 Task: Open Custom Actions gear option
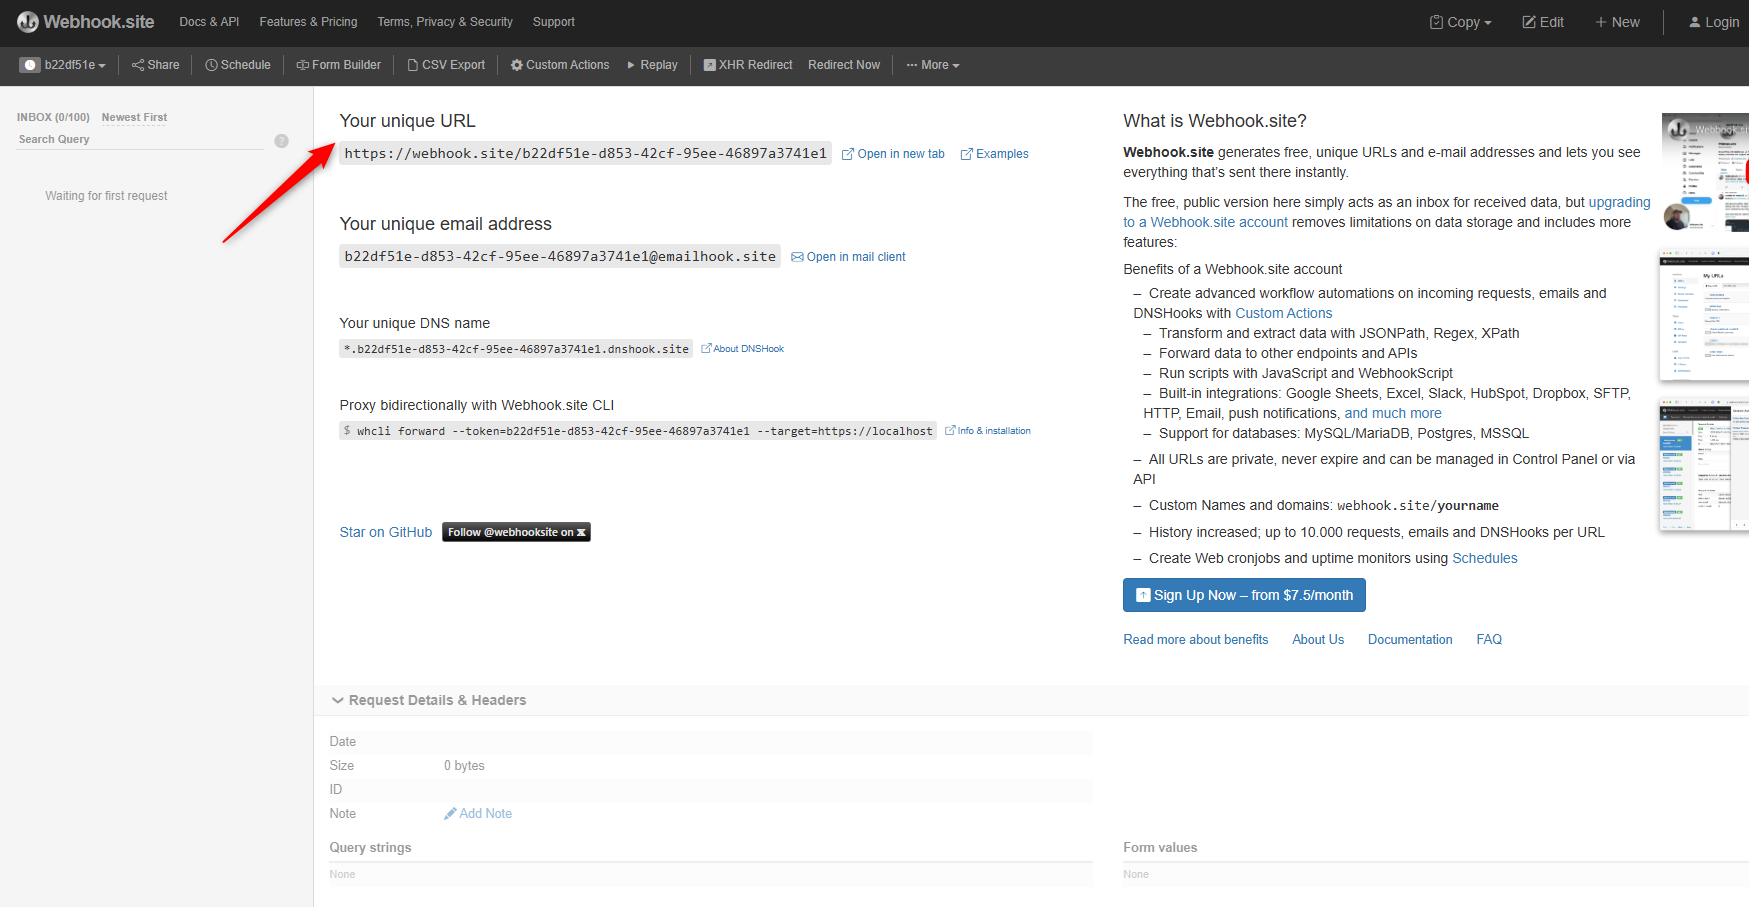(x=560, y=65)
